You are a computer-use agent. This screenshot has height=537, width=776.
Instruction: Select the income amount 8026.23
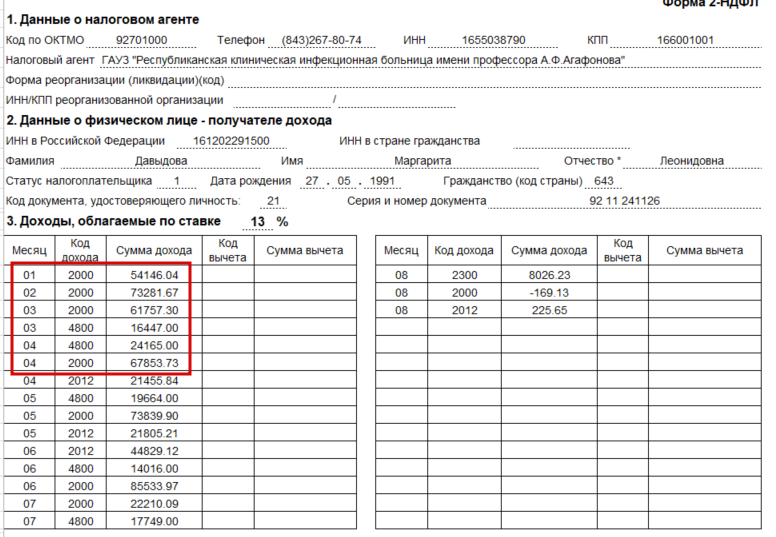pyautogui.click(x=549, y=275)
